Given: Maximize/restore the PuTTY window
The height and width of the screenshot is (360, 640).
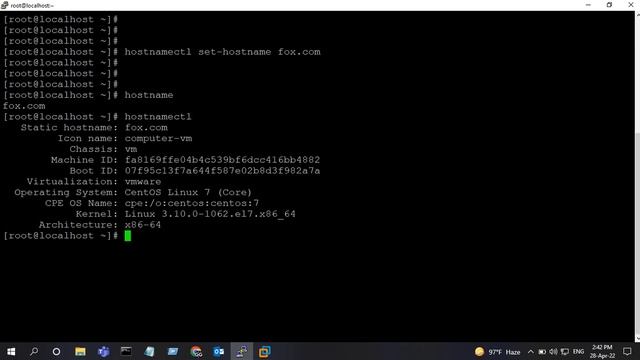Looking at the screenshot, I should 609,5.
